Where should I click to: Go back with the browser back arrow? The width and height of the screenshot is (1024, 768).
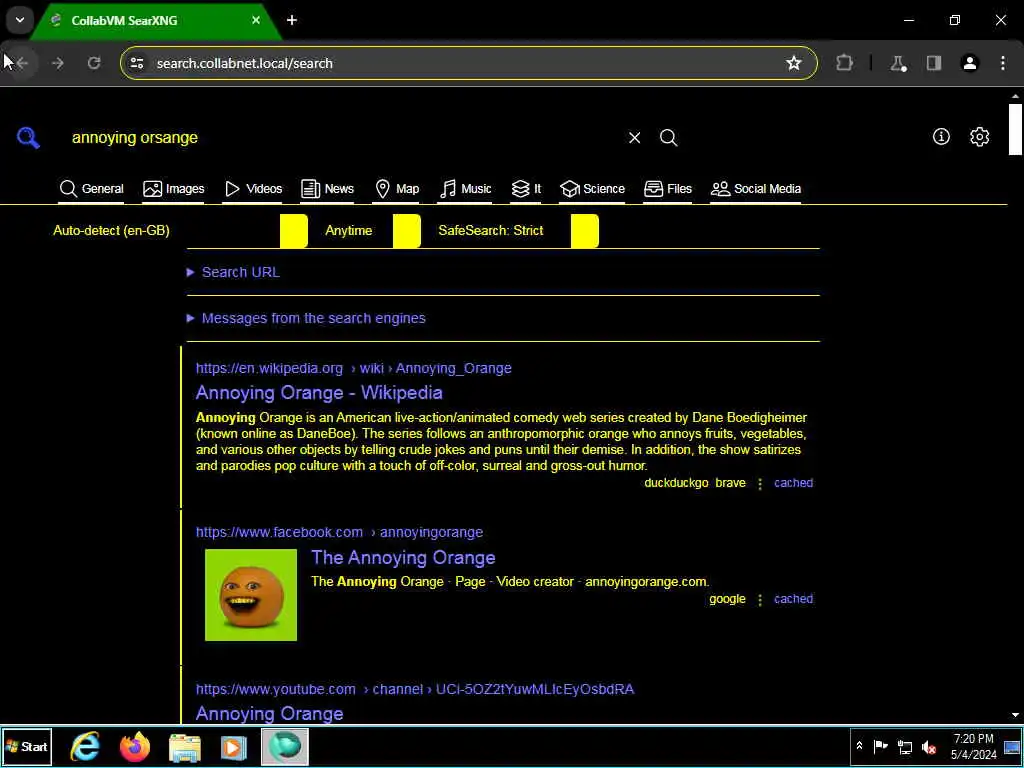click(22, 63)
